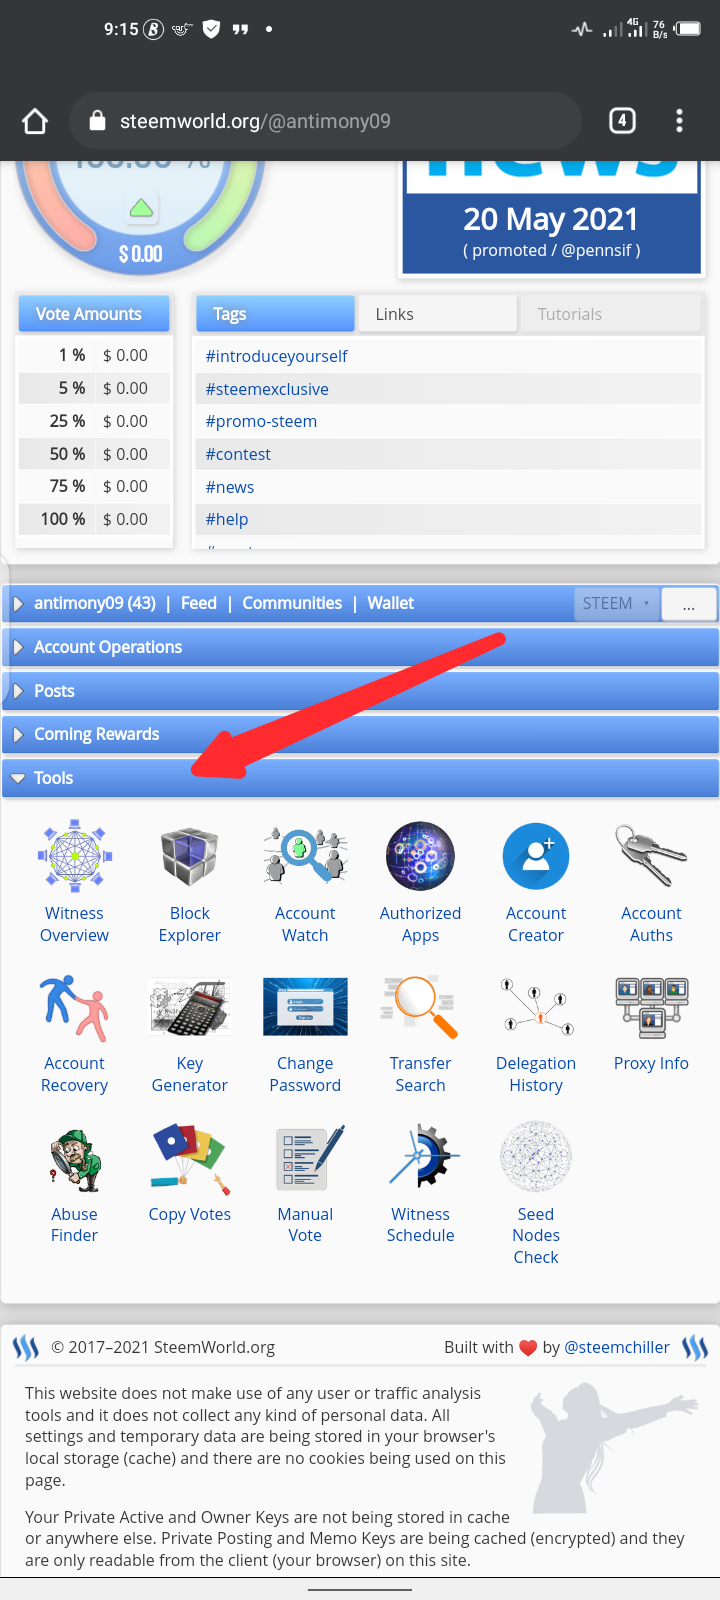Open the #news tag link

230,487
